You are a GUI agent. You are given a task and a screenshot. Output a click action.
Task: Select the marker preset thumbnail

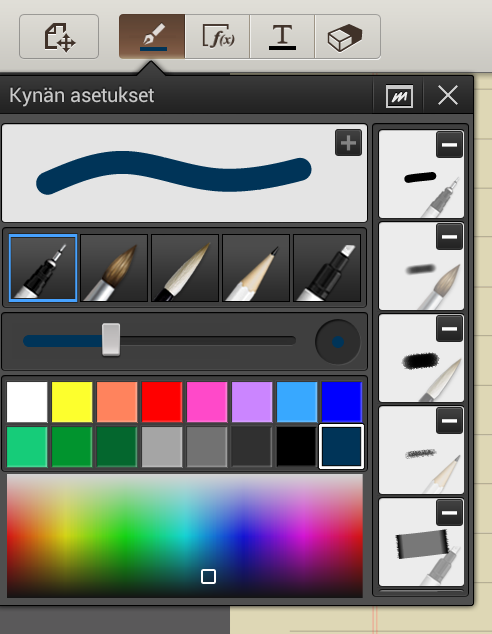[421, 542]
